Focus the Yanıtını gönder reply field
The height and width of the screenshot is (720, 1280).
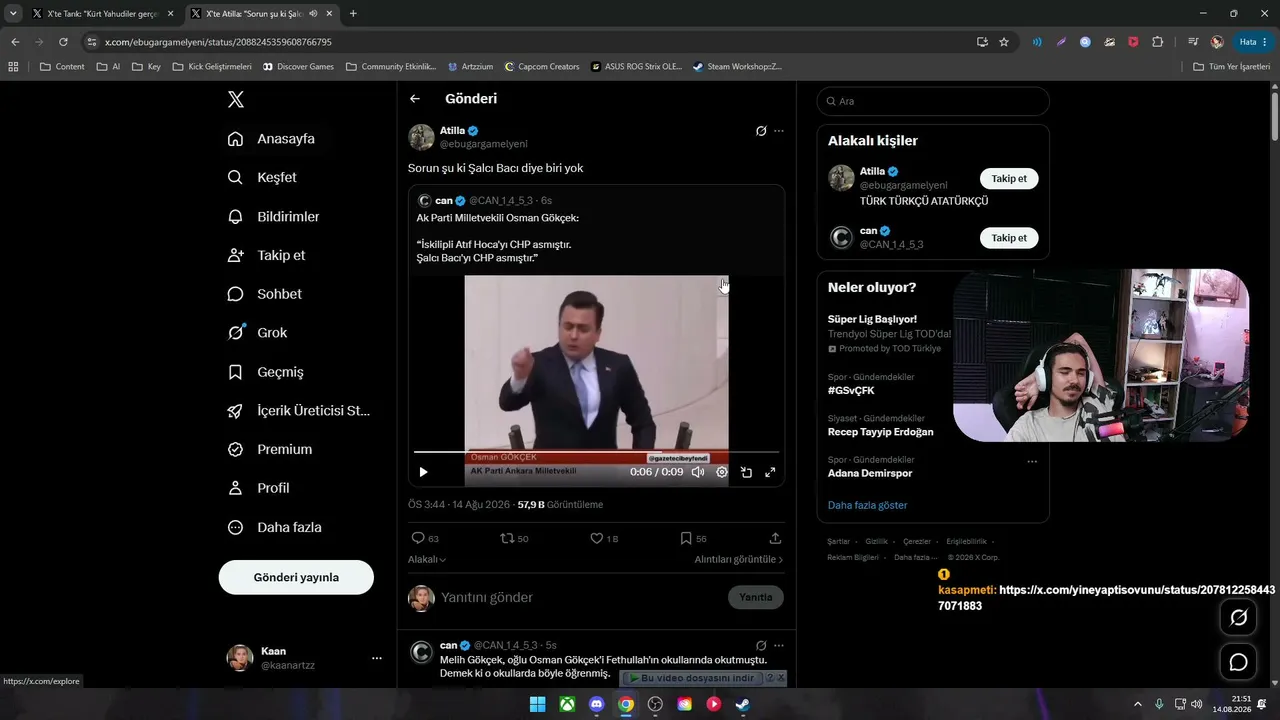point(580,597)
